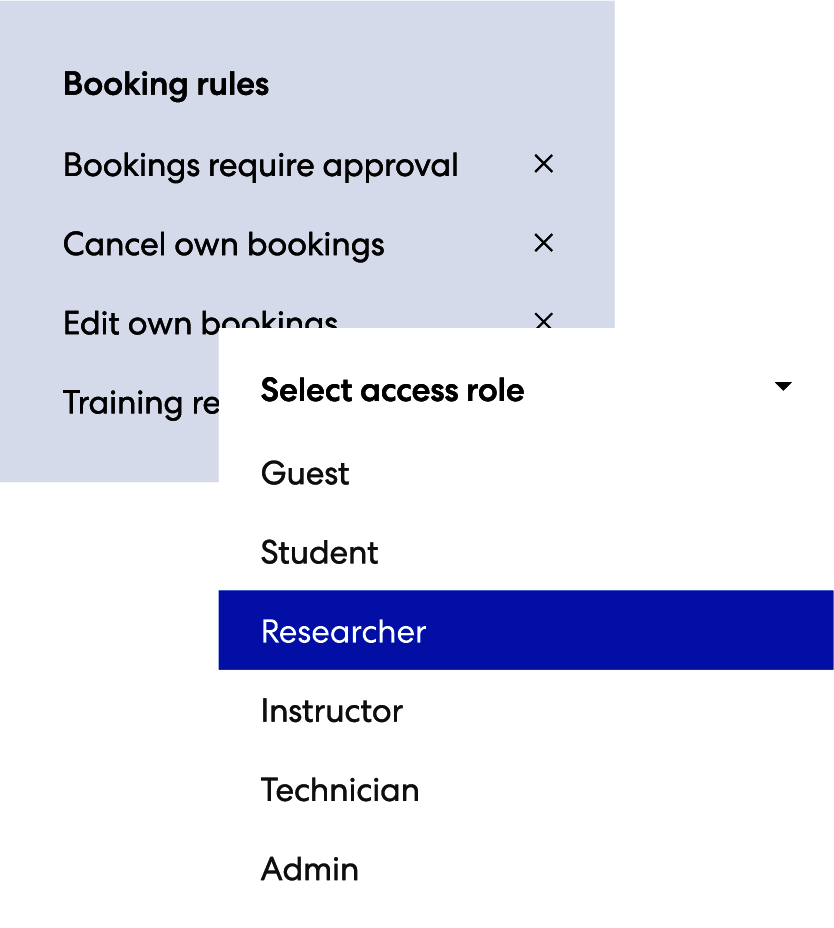
Task: Choose the Guest role option
Action: pyautogui.click(x=305, y=473)
